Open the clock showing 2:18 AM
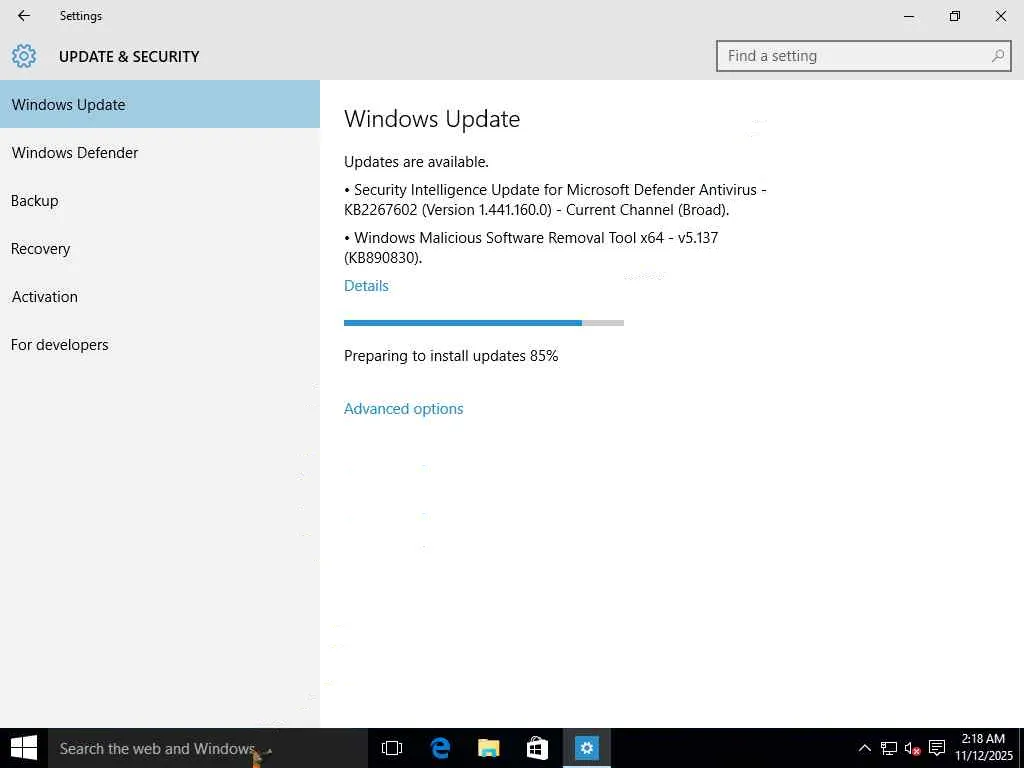Screen dimensions: 1024x768 tap(984, 748)
